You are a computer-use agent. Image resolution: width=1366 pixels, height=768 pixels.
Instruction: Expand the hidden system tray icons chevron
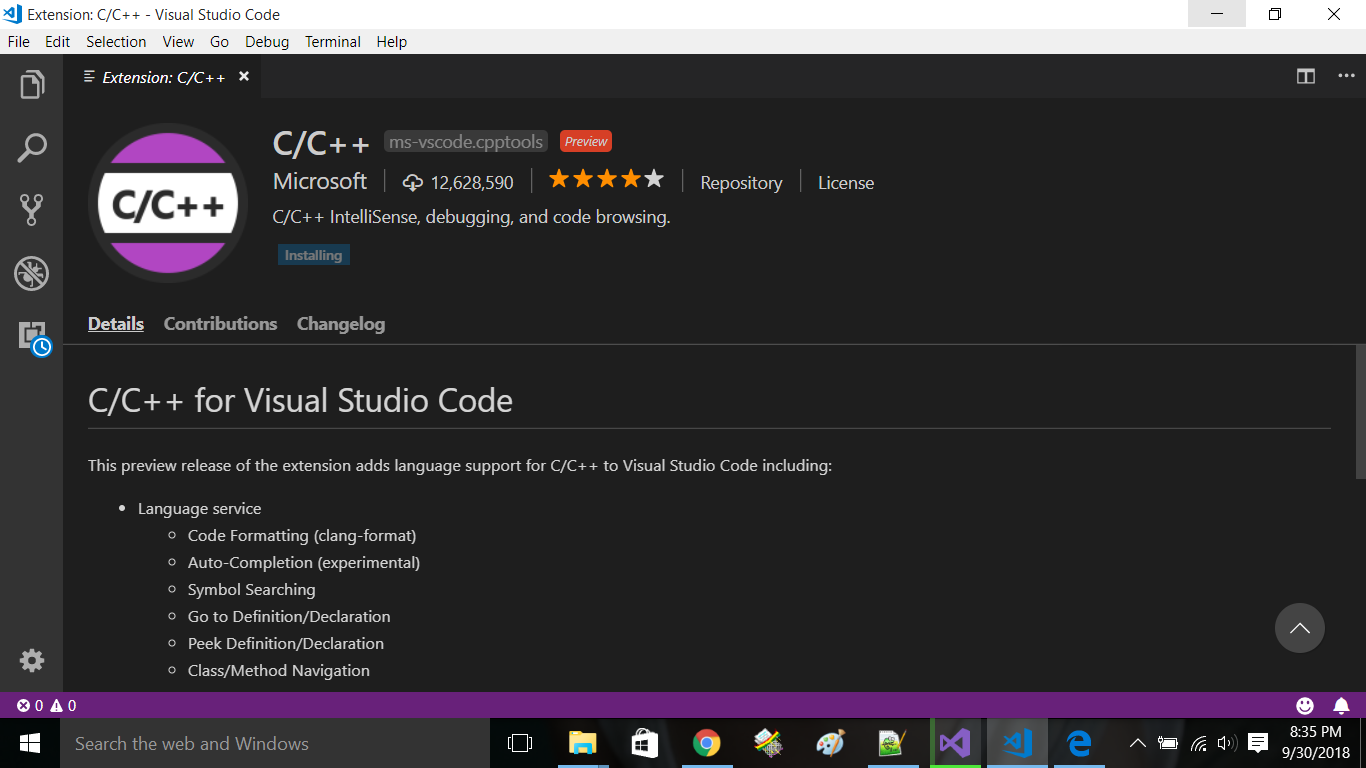click(x=1137, y=743)
